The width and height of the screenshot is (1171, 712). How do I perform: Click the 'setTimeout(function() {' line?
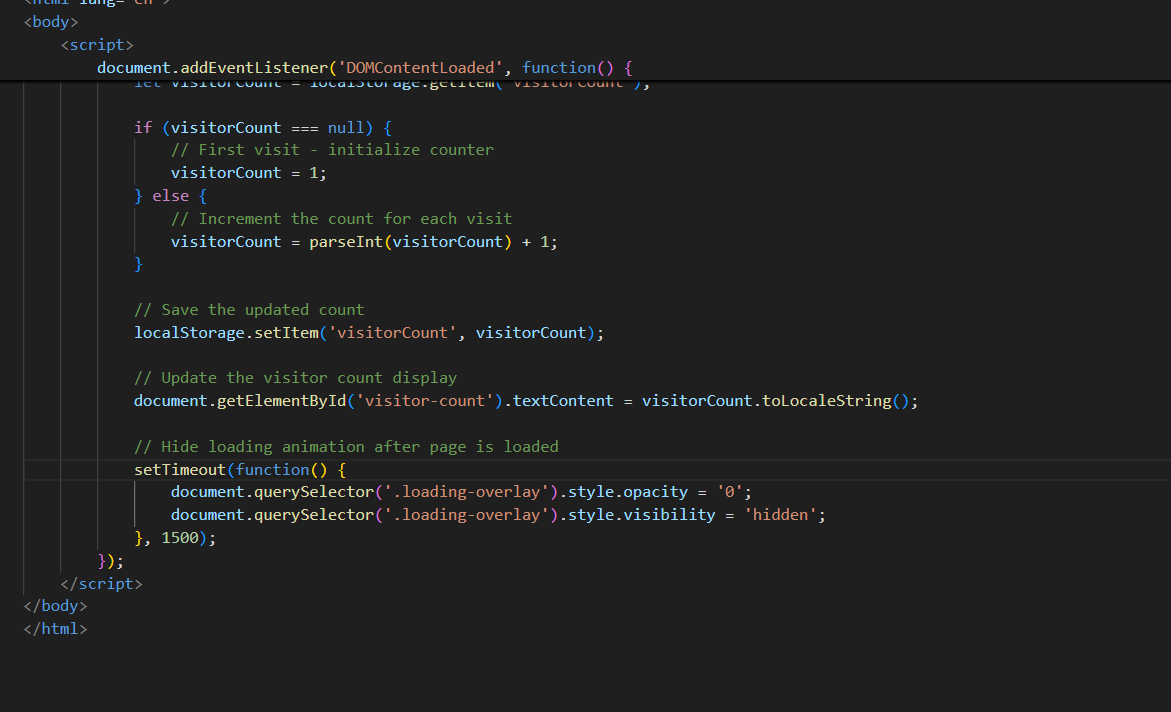[x=240, y=470]
